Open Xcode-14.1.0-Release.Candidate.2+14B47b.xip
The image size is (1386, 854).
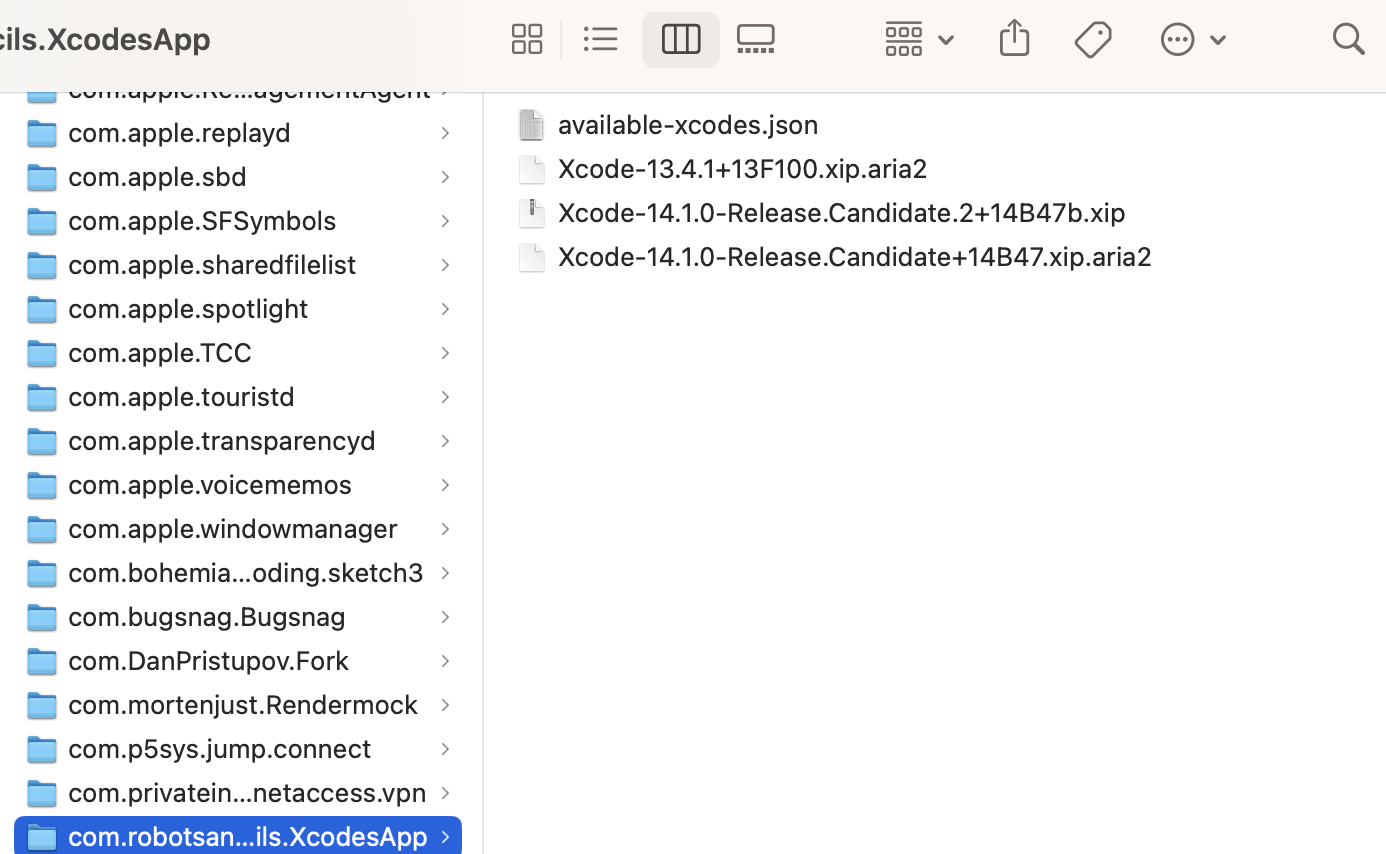842,212
